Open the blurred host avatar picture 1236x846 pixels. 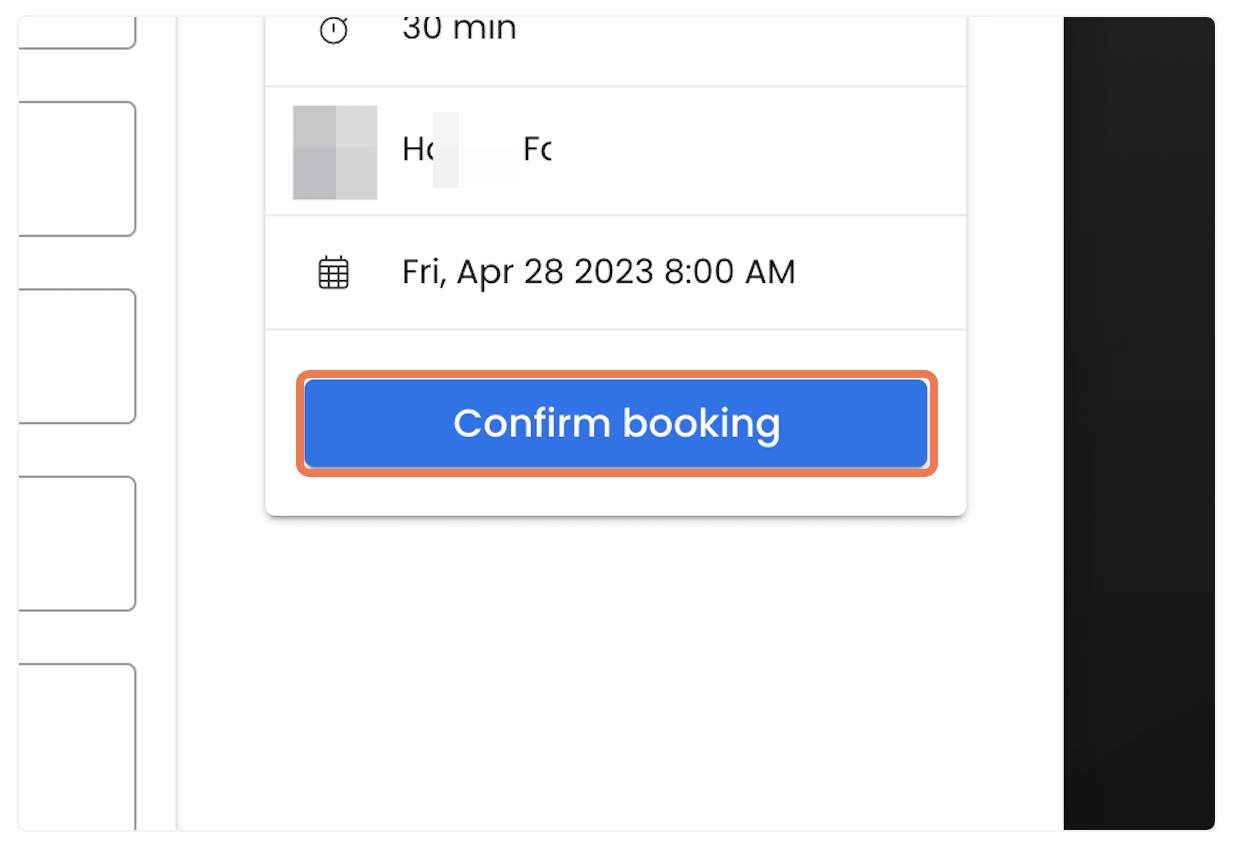tap(335, 152)
